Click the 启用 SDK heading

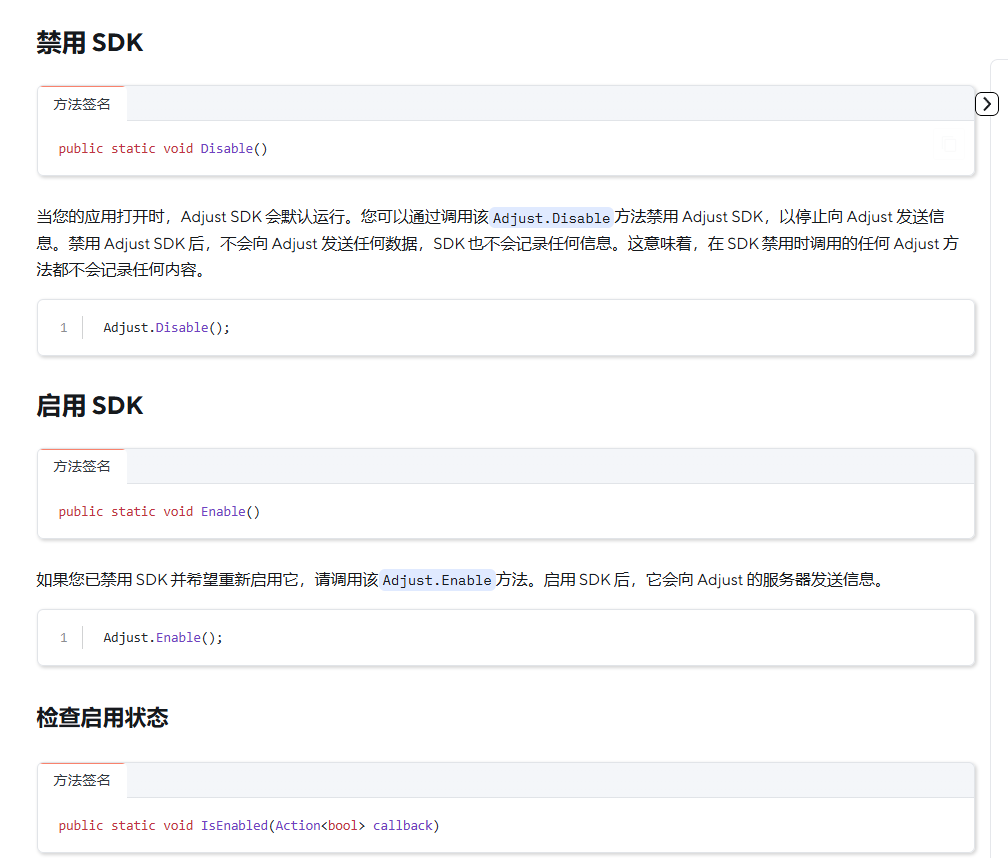pyautogui.click(x=89, y=406)
